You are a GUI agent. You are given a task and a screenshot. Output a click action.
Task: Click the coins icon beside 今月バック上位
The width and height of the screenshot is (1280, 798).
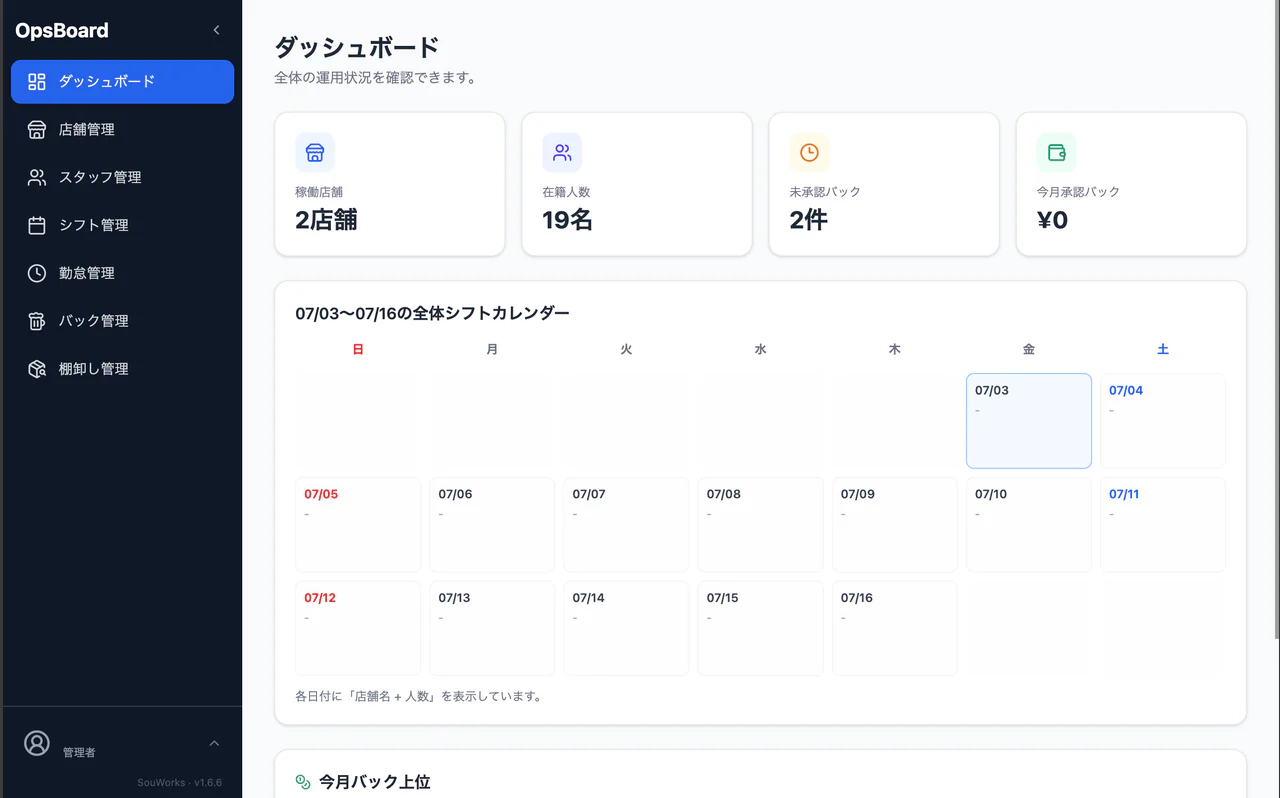303,782
